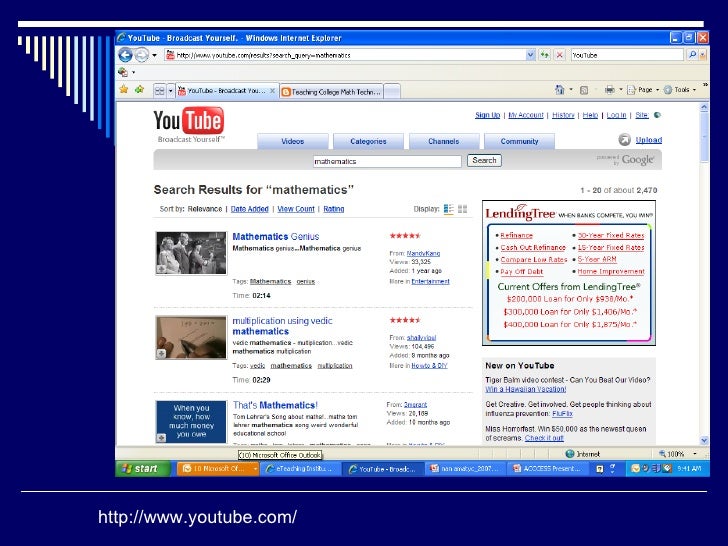728x546 pixels.
Task: Click the Quick Tabs icon
Action: click(160, 91)
